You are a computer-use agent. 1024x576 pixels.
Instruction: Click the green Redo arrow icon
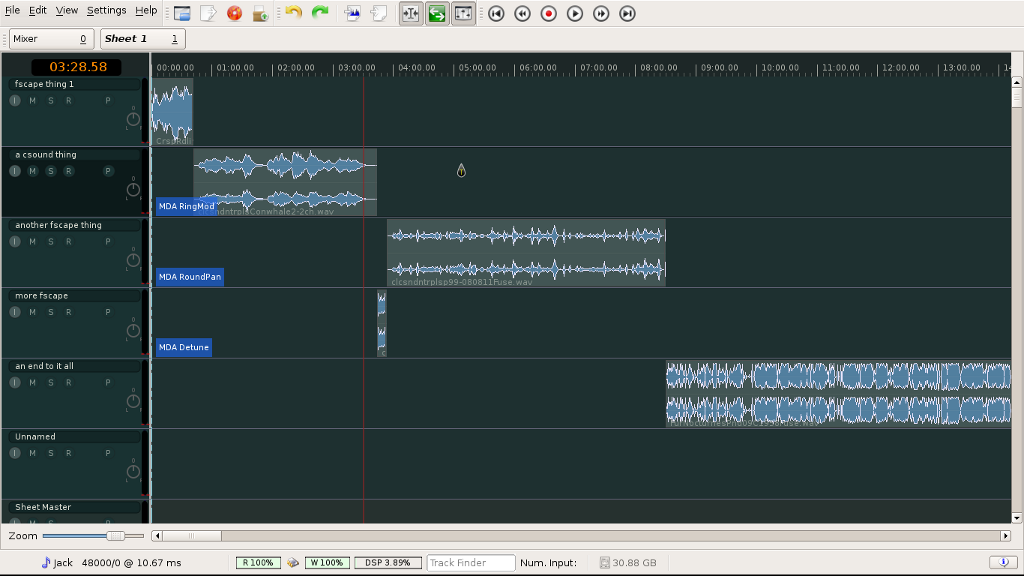click(320, 13)
